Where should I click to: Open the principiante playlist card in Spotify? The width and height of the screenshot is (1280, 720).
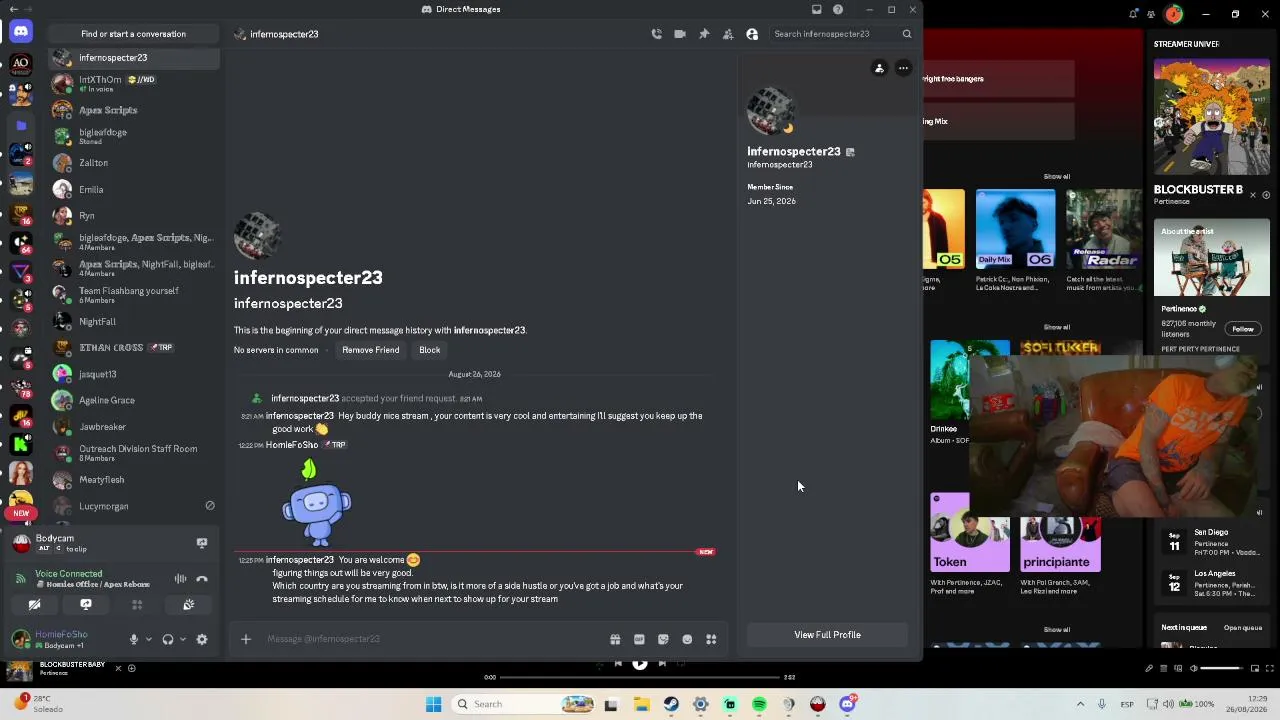tap(1060, 545)
